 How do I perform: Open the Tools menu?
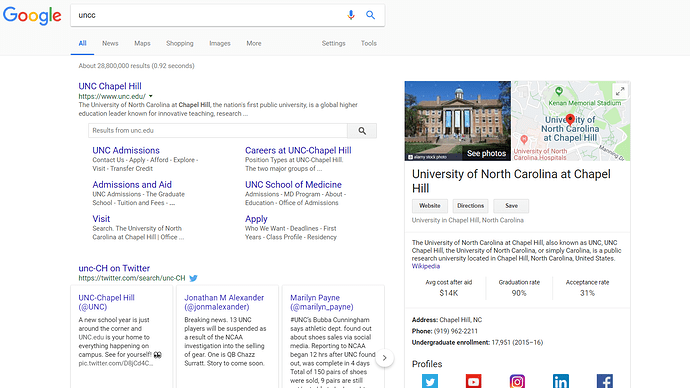[369, 43]
